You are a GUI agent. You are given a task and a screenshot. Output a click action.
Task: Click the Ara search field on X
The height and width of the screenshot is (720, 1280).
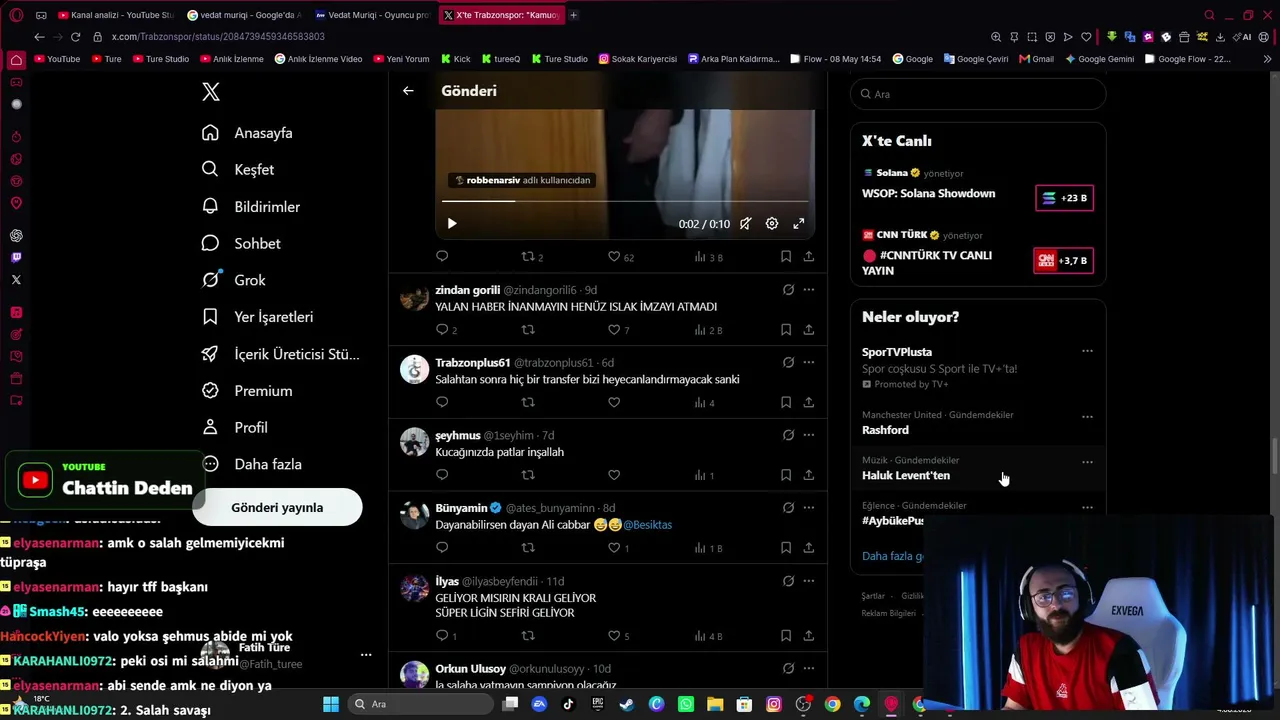tap(978, 94)
